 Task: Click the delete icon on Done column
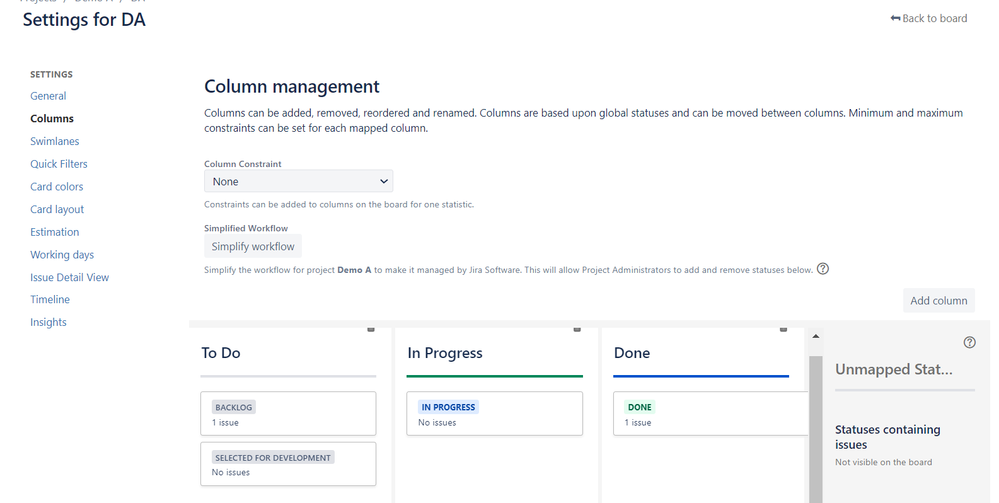pyautogui.click(x=784, y=329)
